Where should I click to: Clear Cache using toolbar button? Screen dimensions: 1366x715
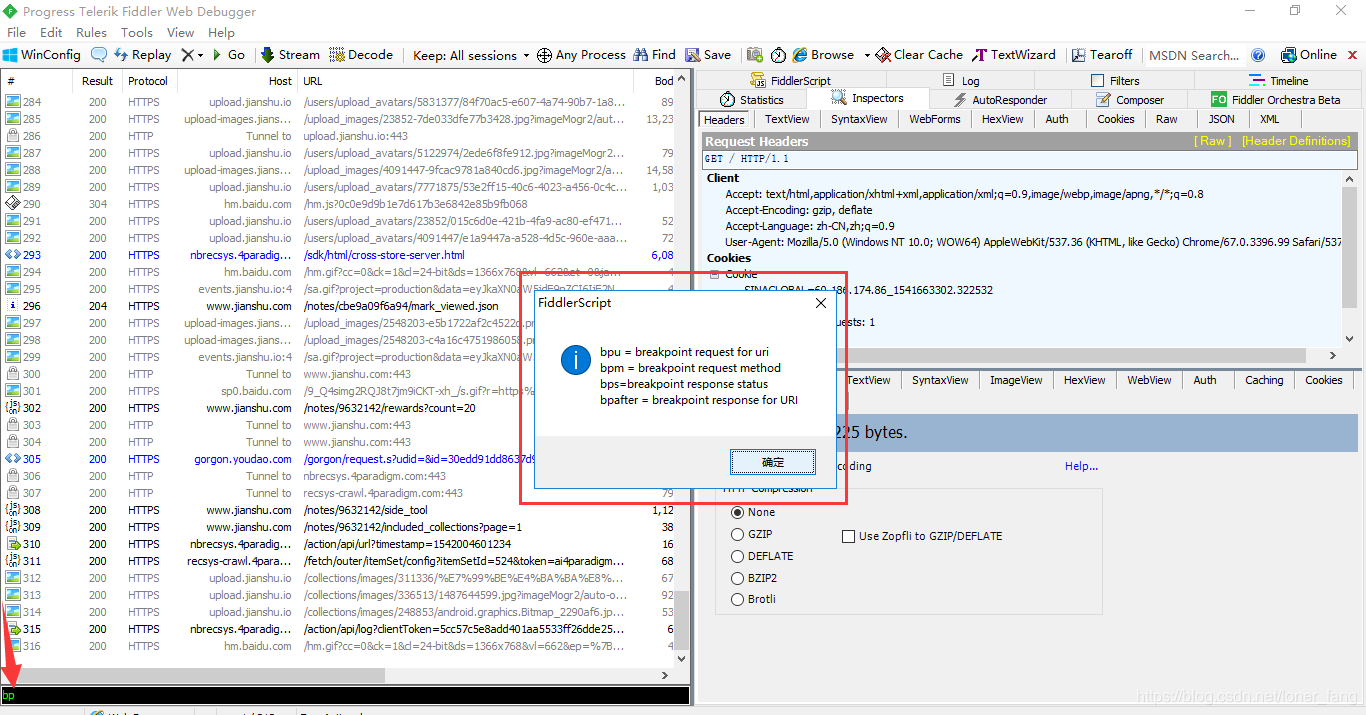(919, 55)
